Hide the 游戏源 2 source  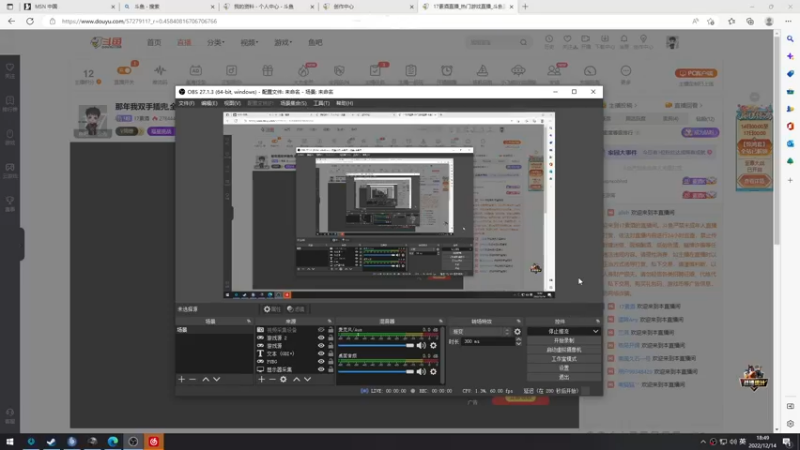[x=321, y=338]
